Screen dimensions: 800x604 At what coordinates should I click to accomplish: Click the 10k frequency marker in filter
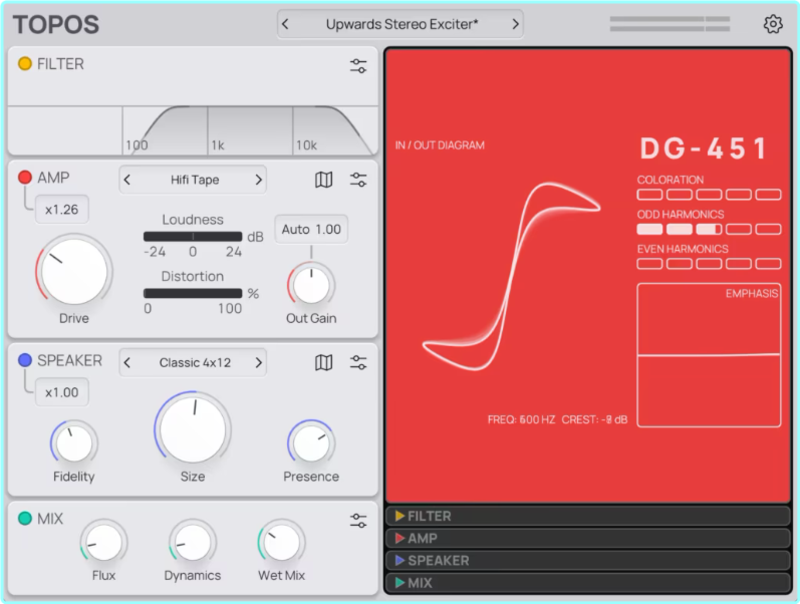pyautogui.click(x=307, y=145)
